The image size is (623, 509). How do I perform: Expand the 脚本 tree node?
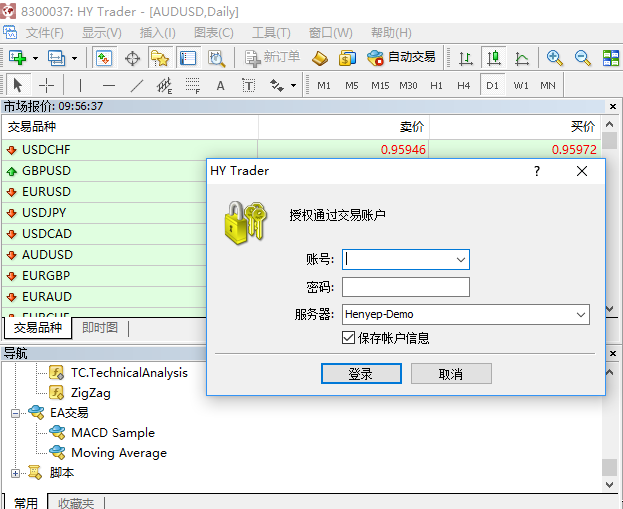pyautogui.click(x=15, y=473)
